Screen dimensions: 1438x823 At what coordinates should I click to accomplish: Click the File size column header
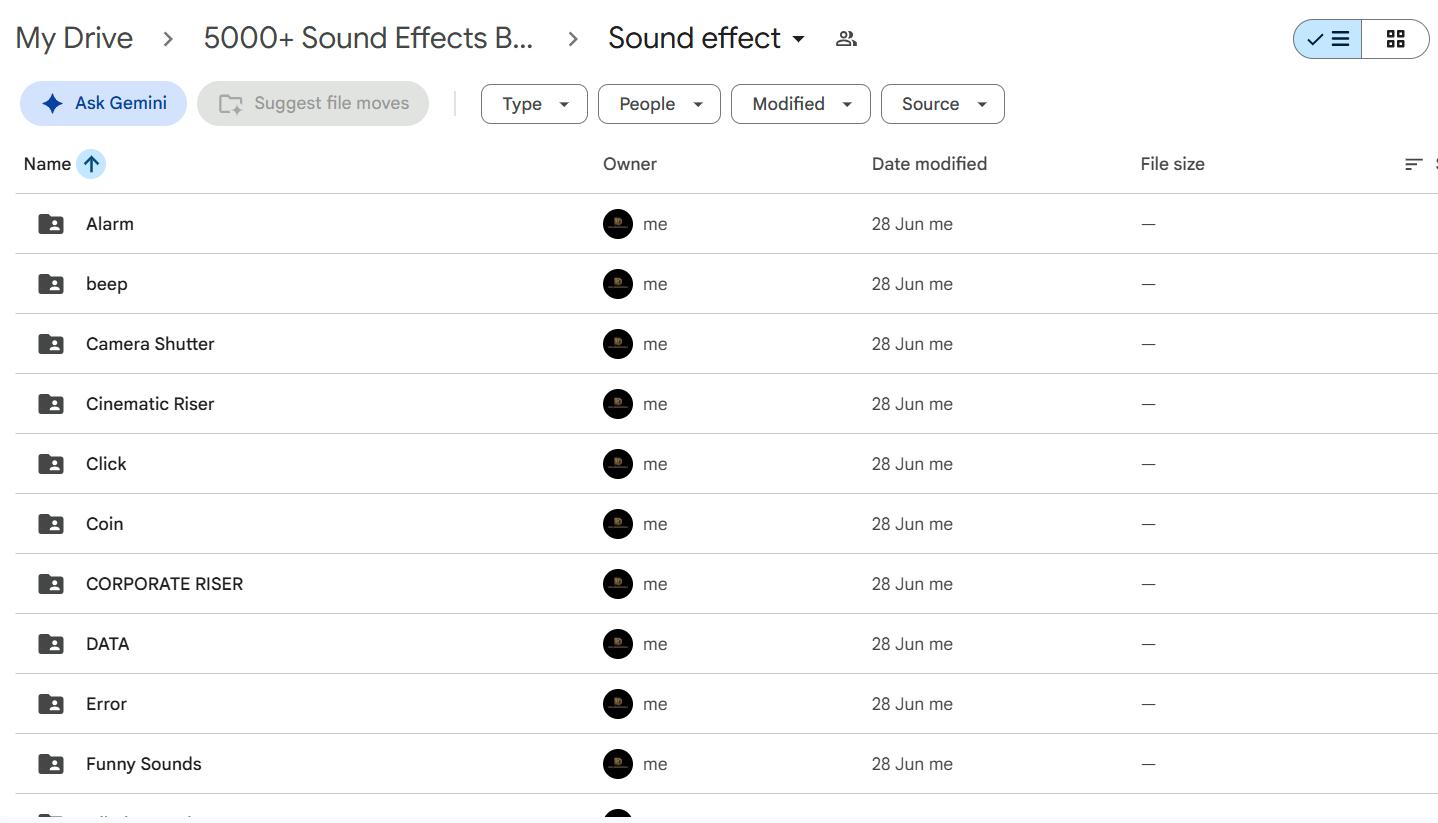[1172, 164]
